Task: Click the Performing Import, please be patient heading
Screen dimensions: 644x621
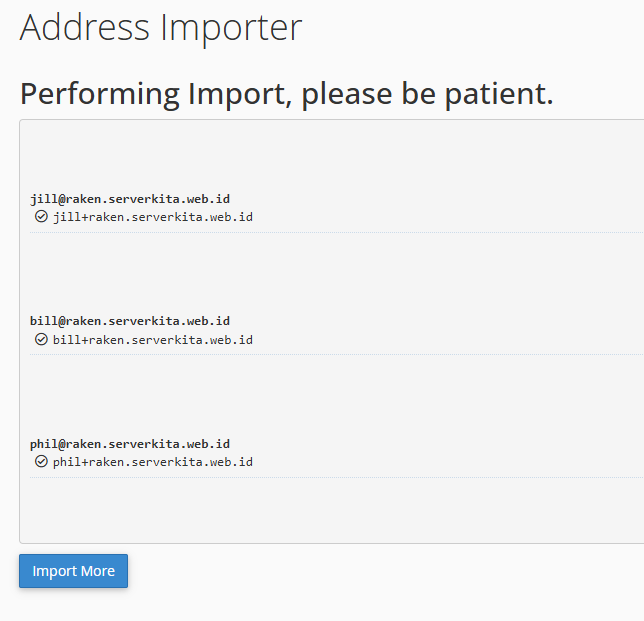Action: [287, 94]
